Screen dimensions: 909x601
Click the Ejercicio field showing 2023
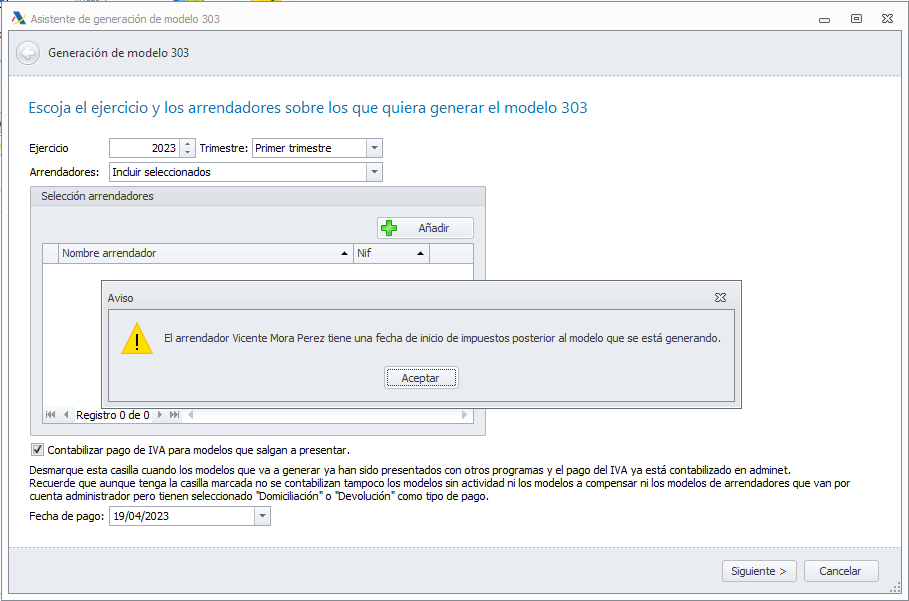click(x=145, y=148)
